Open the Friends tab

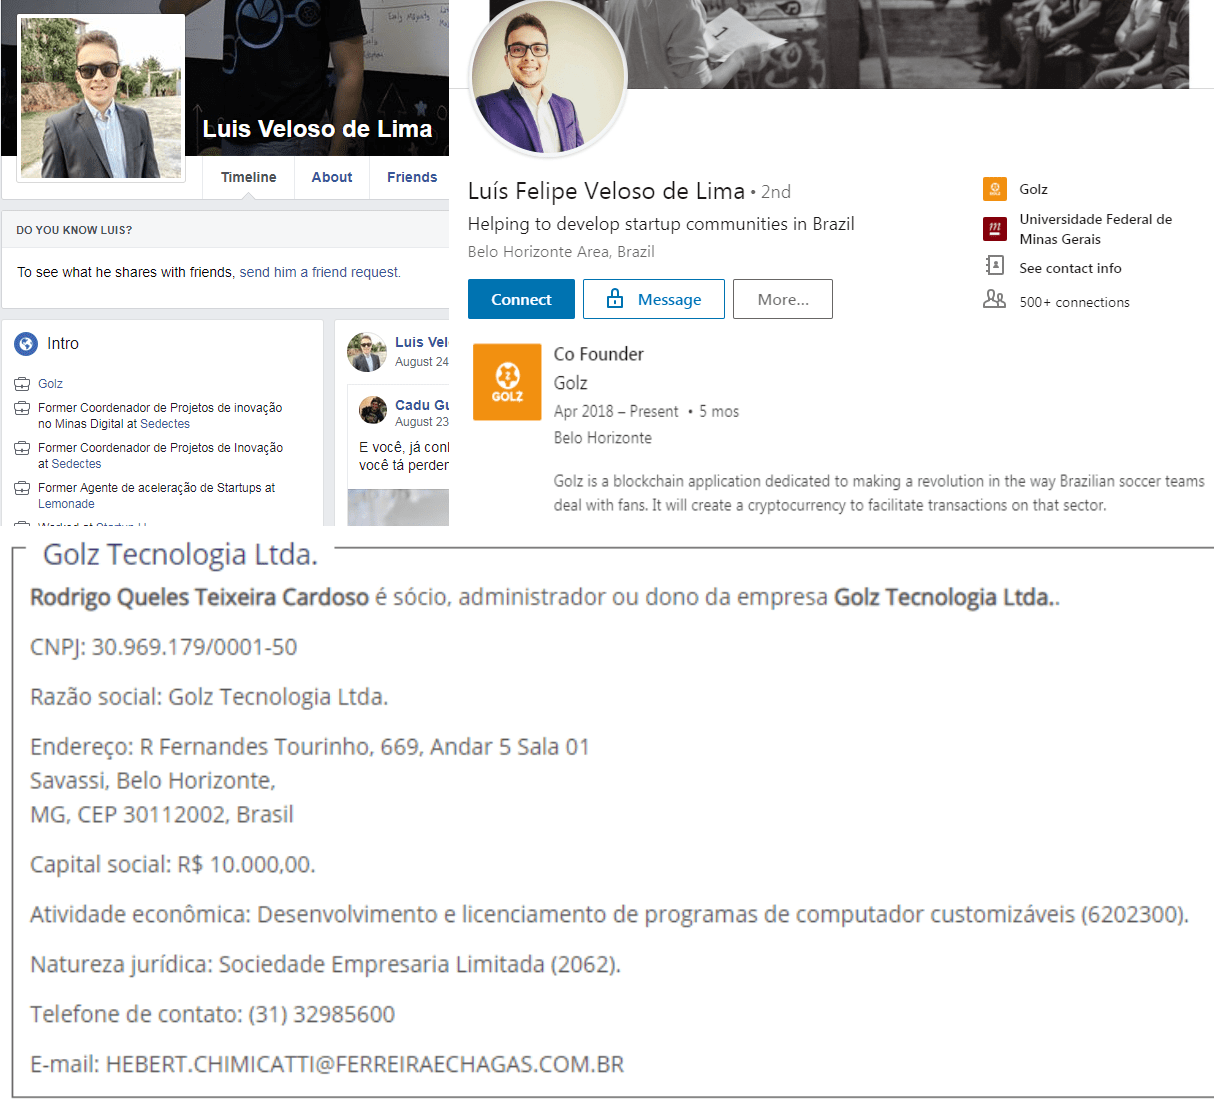[412, 177]
